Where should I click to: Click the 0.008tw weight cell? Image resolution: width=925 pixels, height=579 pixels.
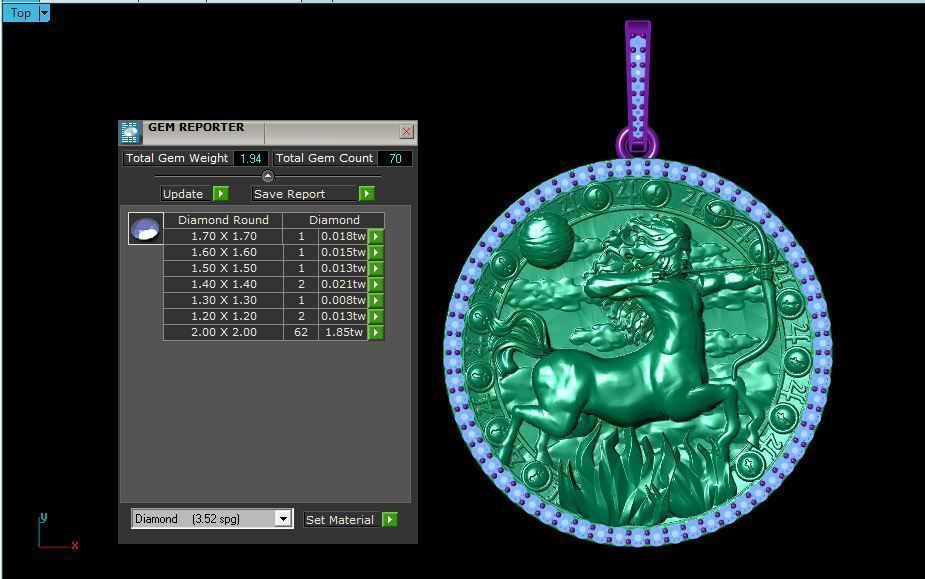pos(343,300)
